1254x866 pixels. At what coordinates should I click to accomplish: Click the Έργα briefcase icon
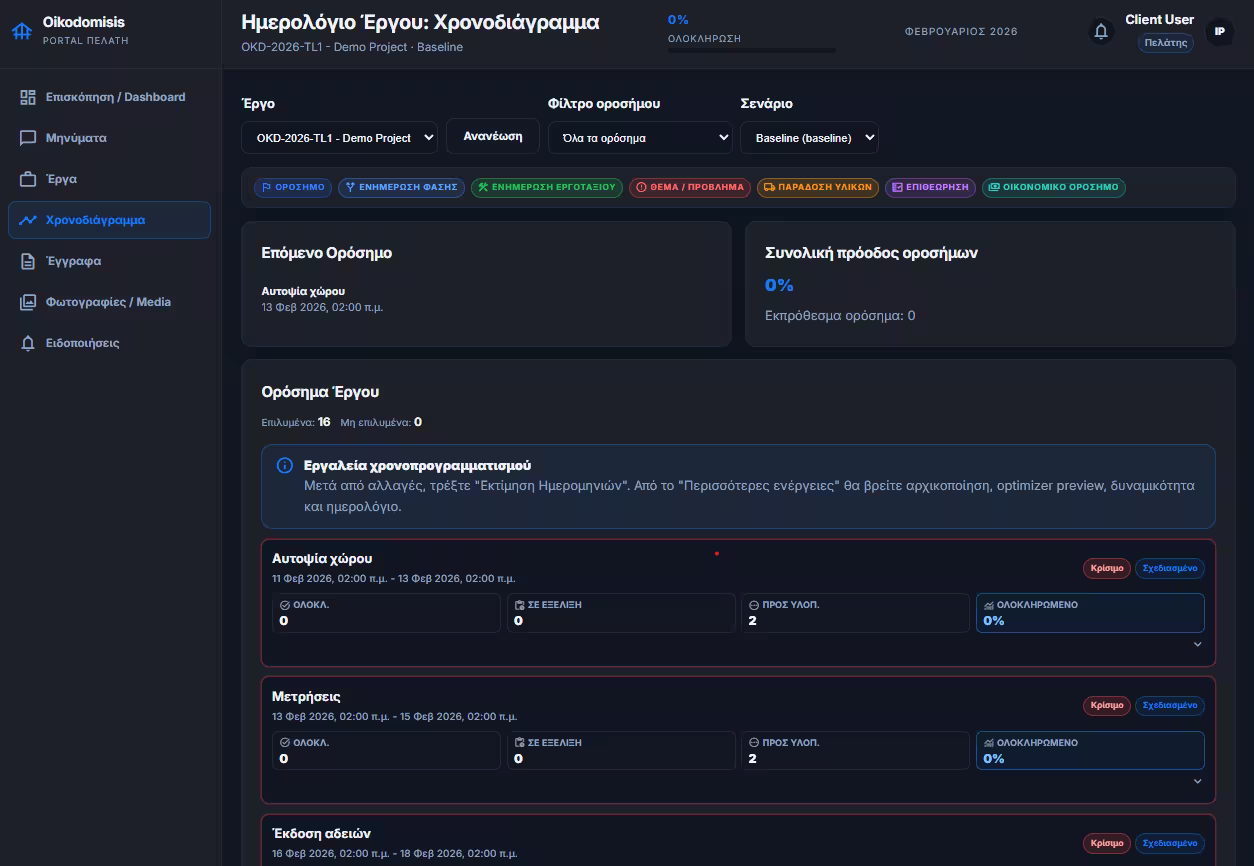(x=28, y=179)
